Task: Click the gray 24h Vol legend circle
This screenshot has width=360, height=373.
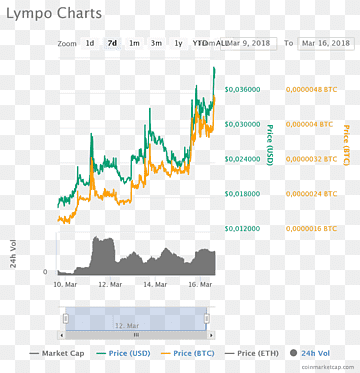Action: [294, 353]
